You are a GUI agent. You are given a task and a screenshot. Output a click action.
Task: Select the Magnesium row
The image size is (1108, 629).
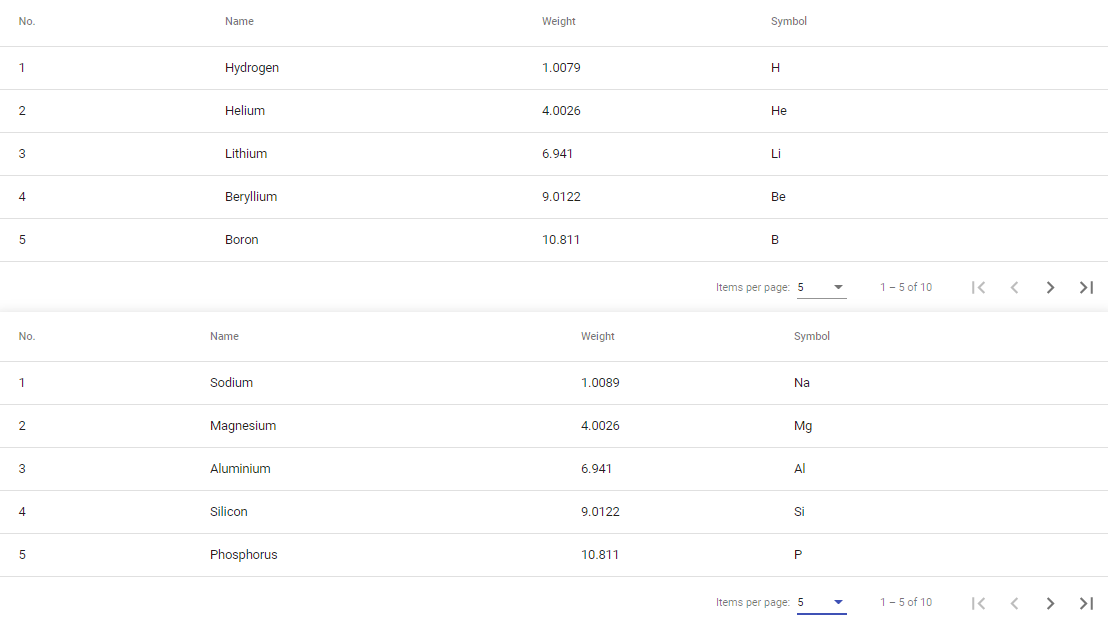(554, 425)
